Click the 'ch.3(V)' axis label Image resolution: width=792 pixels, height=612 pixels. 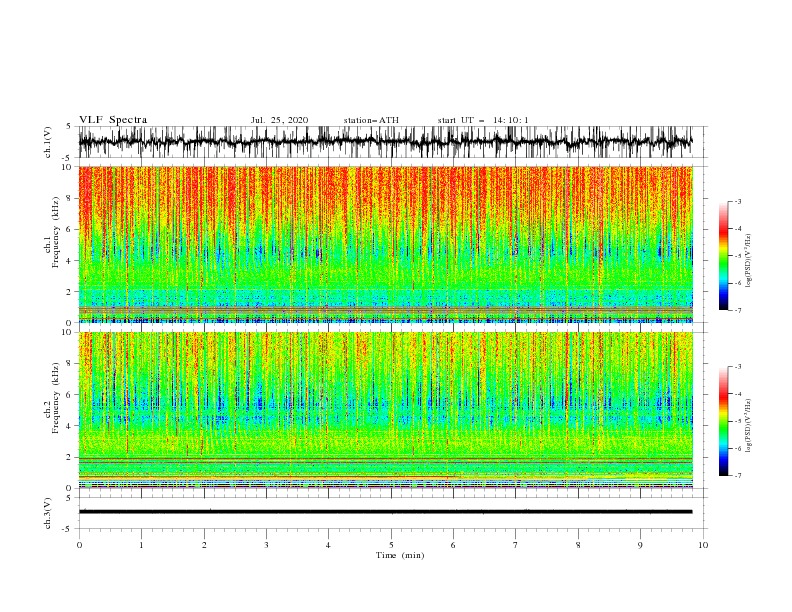(x=48, y=513)
